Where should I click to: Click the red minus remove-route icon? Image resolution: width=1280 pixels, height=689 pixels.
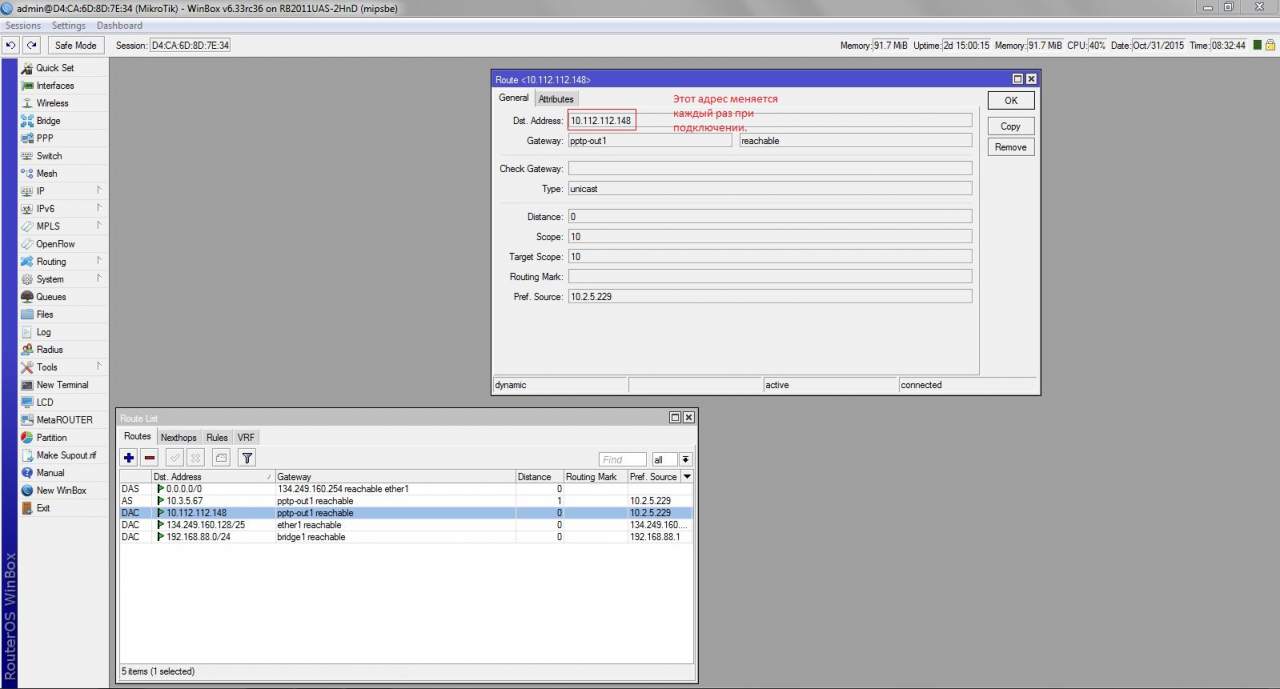pyautogui.click(x=149, y=458)
